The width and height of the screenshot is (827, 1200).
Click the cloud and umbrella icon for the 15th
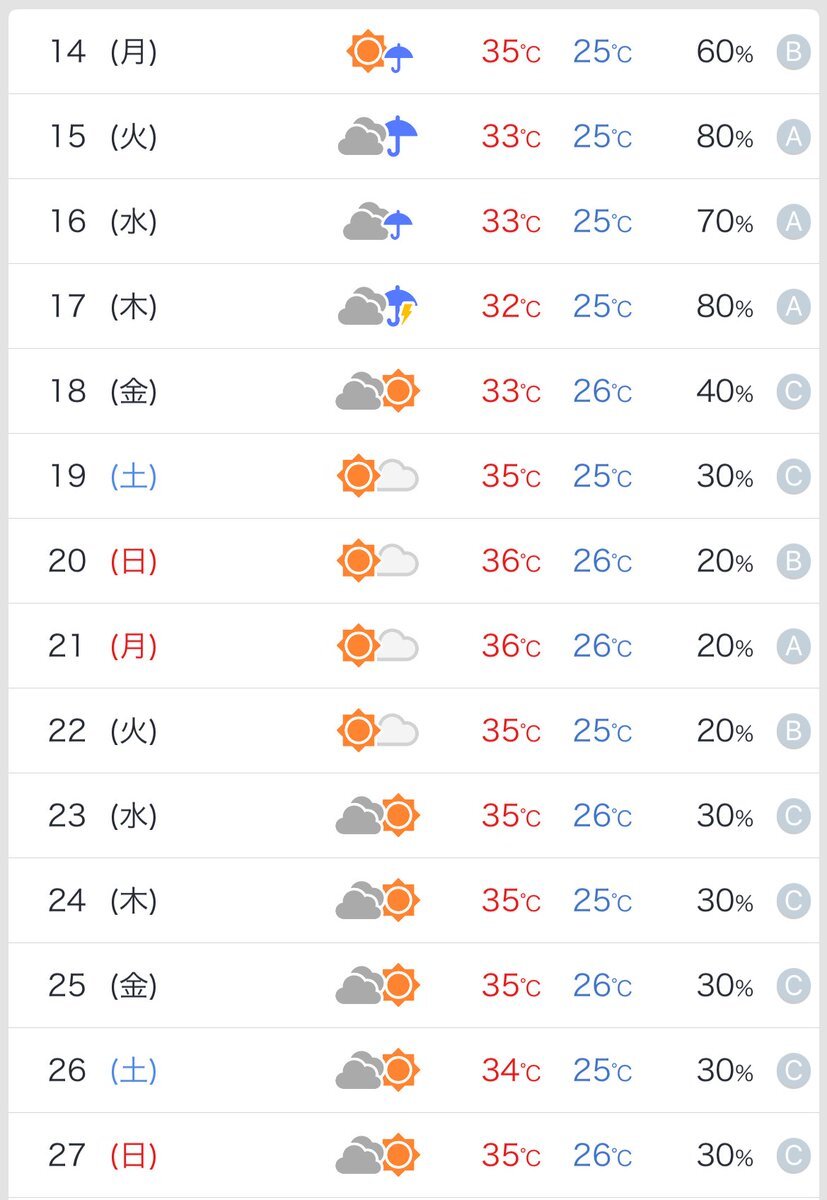[x=378, y=136]
